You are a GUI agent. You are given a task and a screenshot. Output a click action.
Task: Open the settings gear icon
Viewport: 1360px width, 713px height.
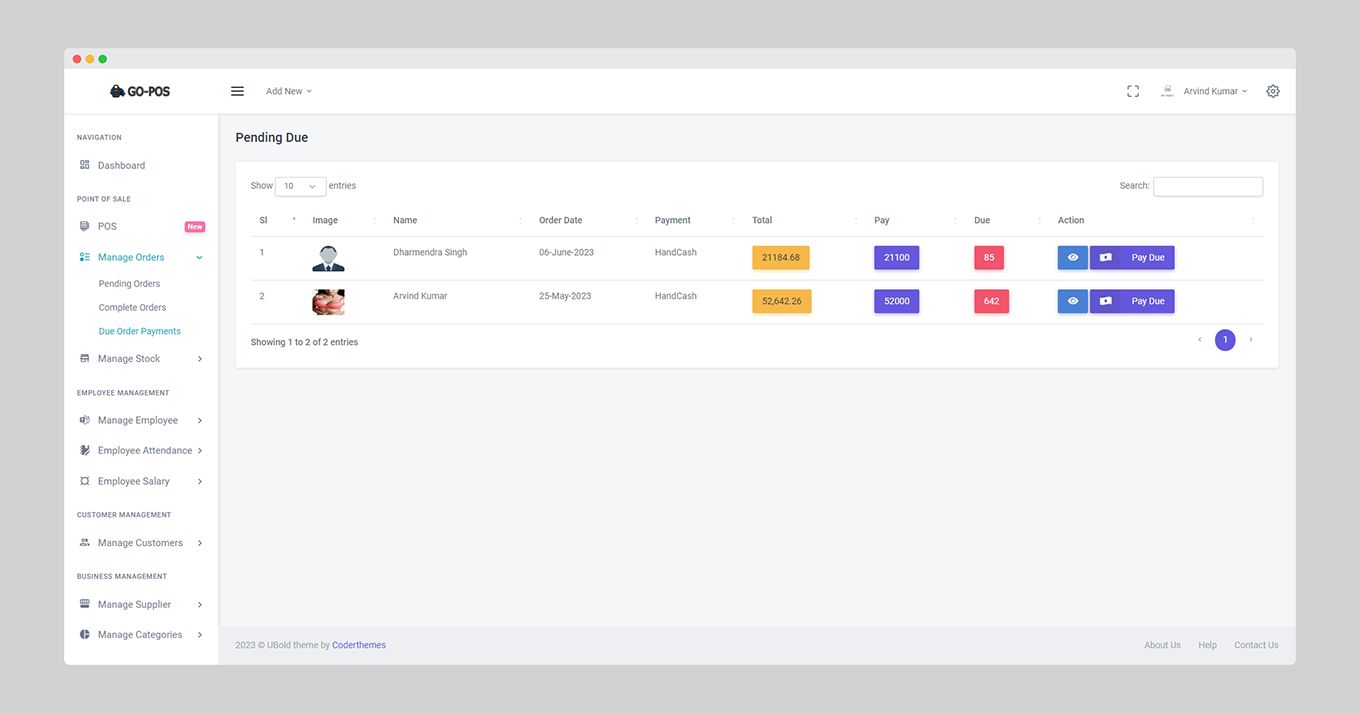tap(1273, 91)
